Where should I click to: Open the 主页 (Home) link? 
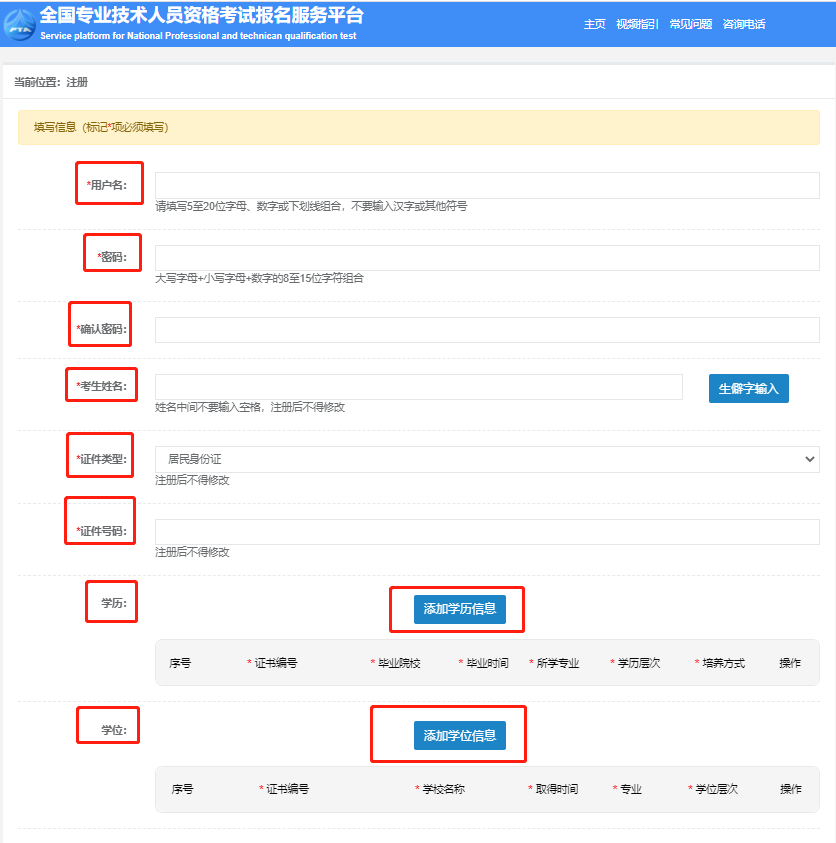point(595,24)
